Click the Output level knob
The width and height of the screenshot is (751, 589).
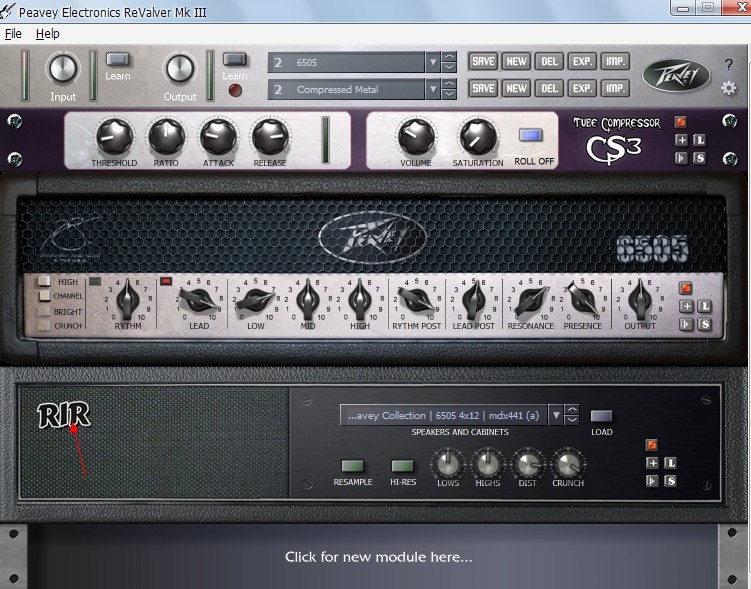point(180,68)
